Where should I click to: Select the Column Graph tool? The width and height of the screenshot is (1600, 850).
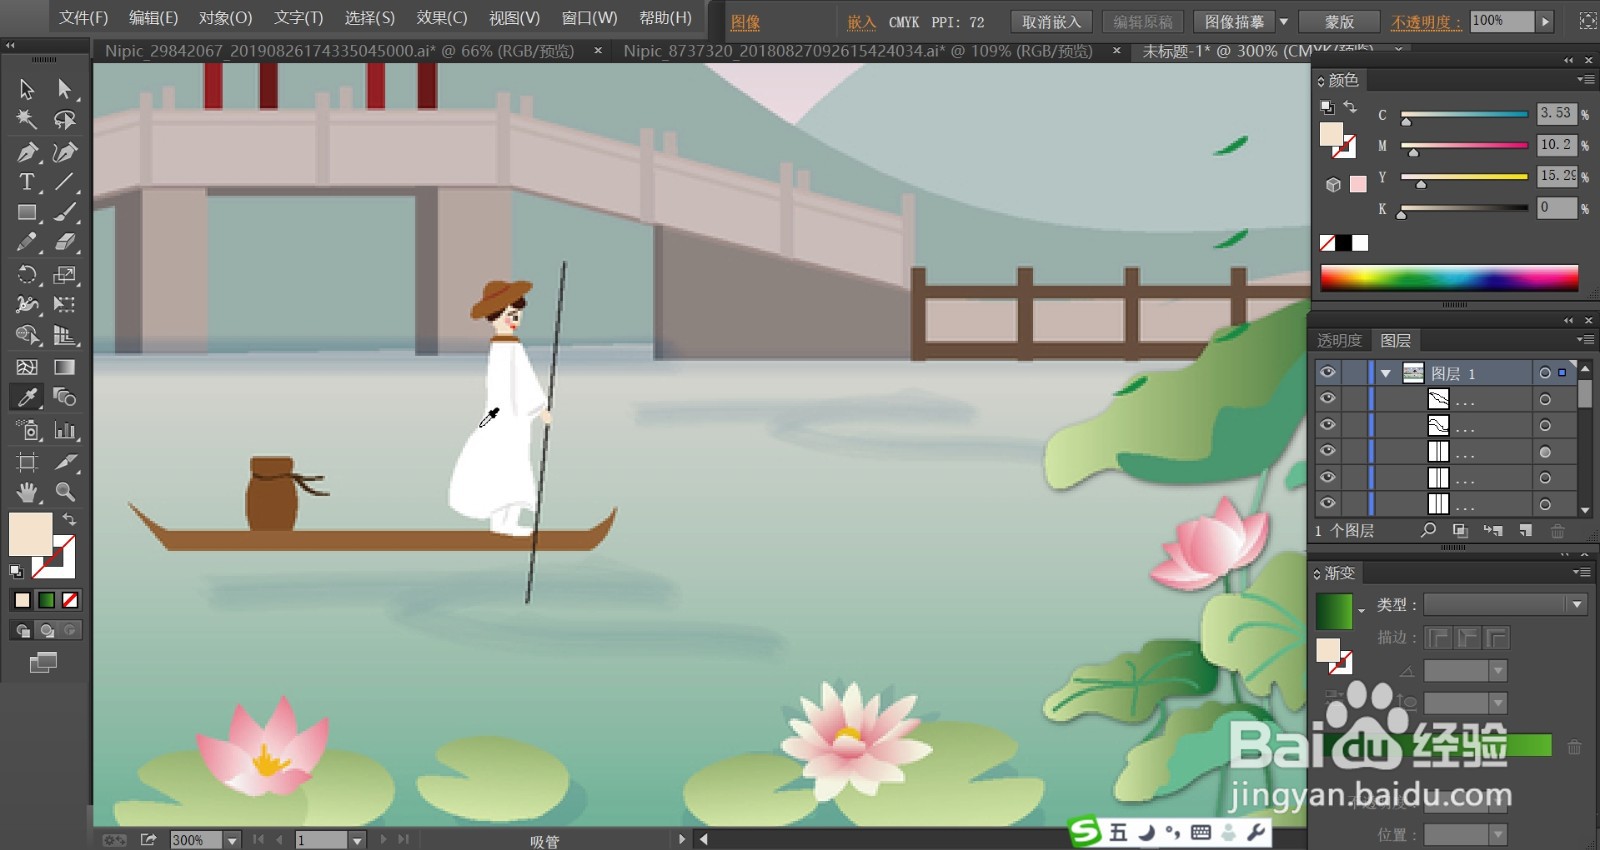(65, 430)
